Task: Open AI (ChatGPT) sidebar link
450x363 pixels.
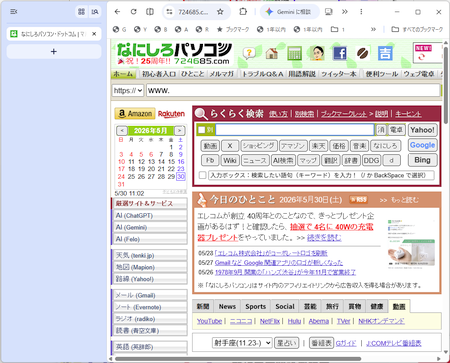Action: [x=149, y=215]
